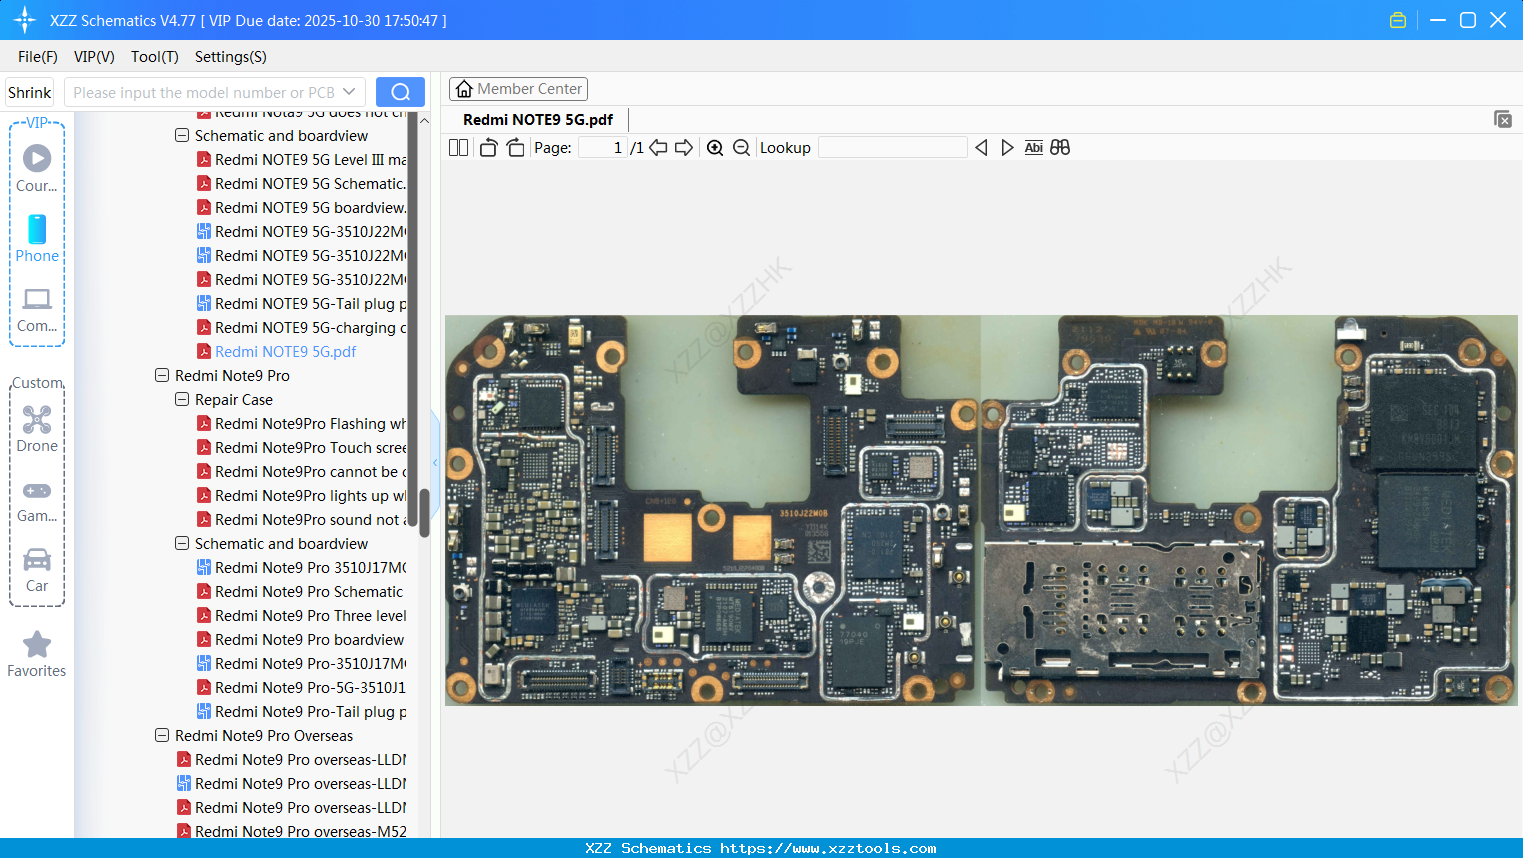Click the zoom out magnifier icon
The image size is (1523, 858).
(x=741, y=148)
